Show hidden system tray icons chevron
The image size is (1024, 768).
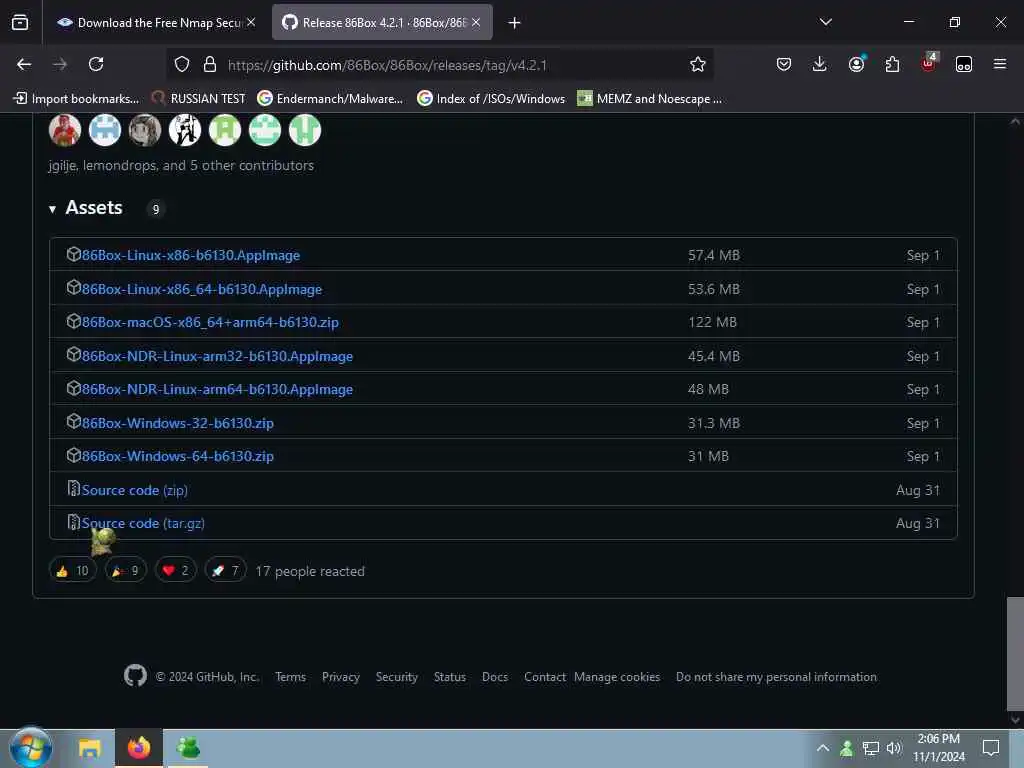tap(823, 748)
